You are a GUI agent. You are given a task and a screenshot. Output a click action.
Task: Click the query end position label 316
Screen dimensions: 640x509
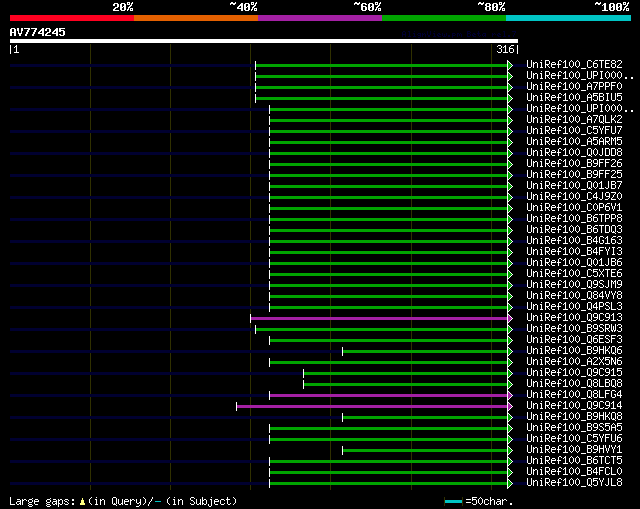point(507,49)
